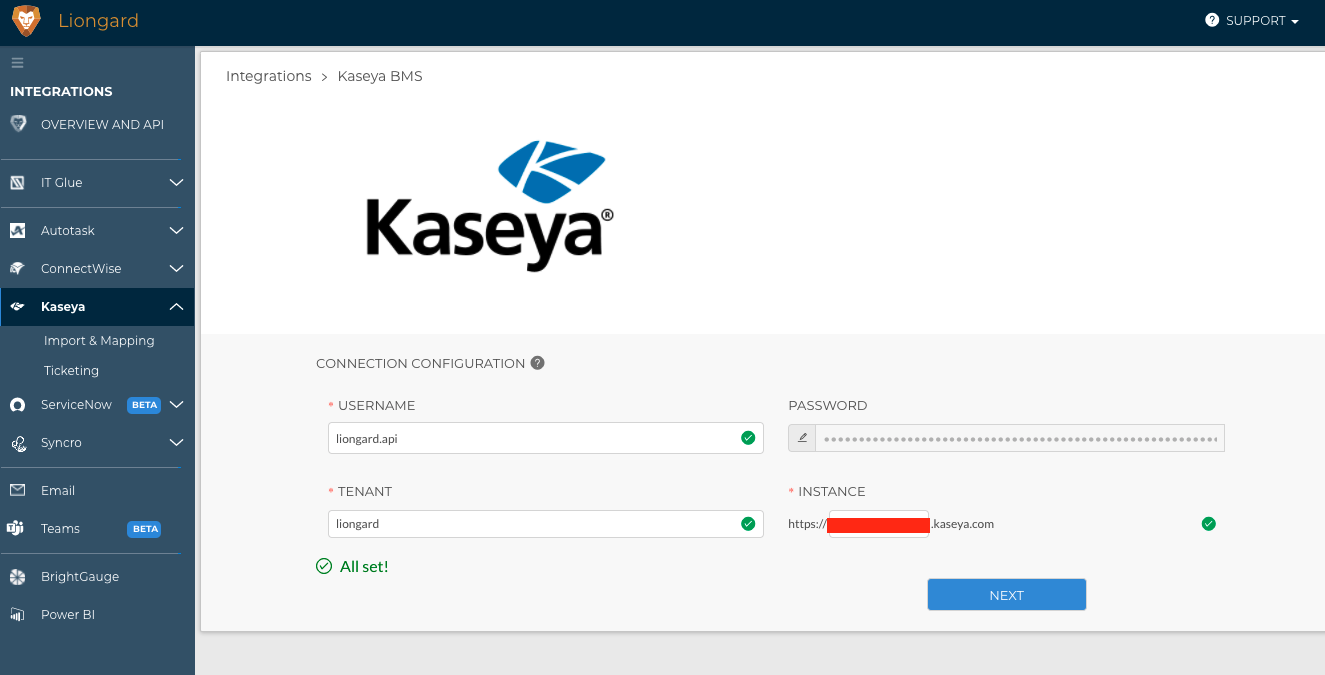Click the IT Glue sidebar icon
The image size is (1325, 675).
point(17,183)
